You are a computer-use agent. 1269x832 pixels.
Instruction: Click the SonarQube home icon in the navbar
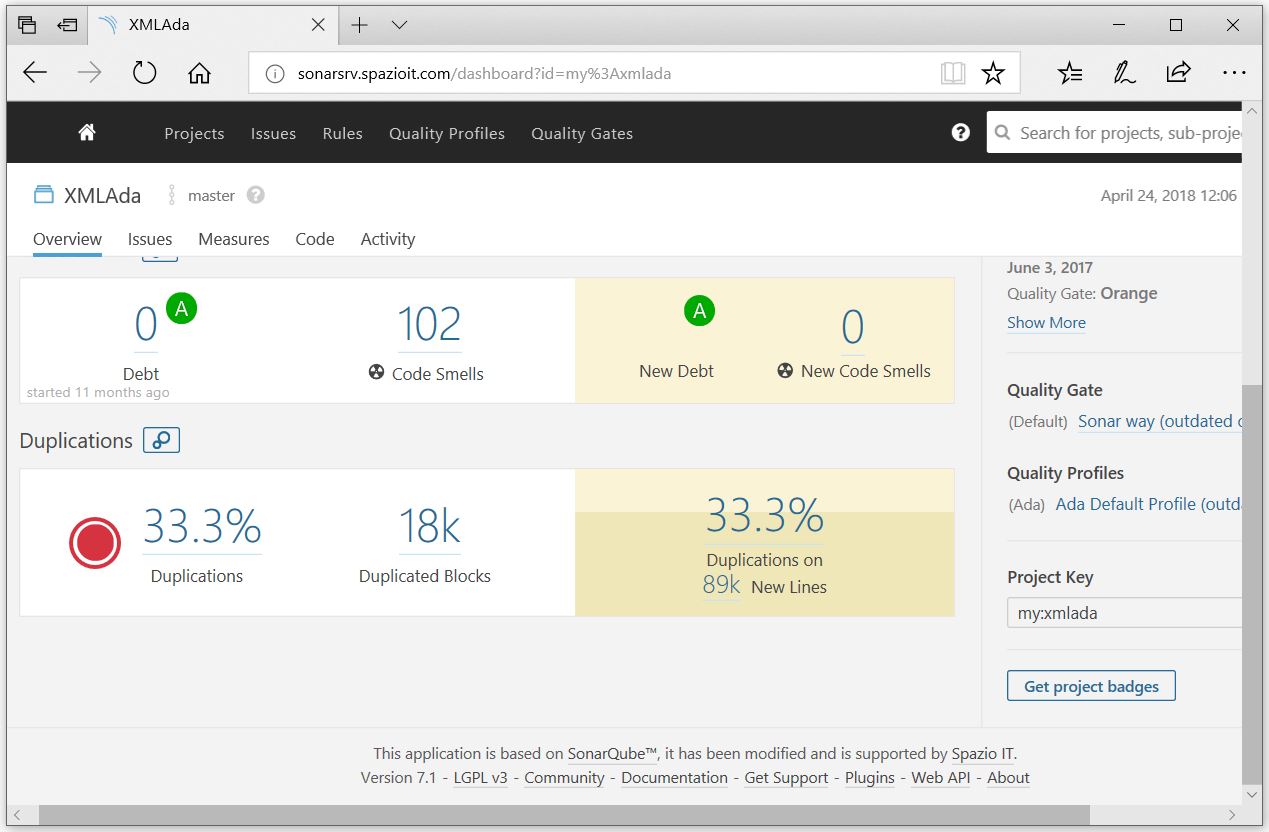coord(86,131)
